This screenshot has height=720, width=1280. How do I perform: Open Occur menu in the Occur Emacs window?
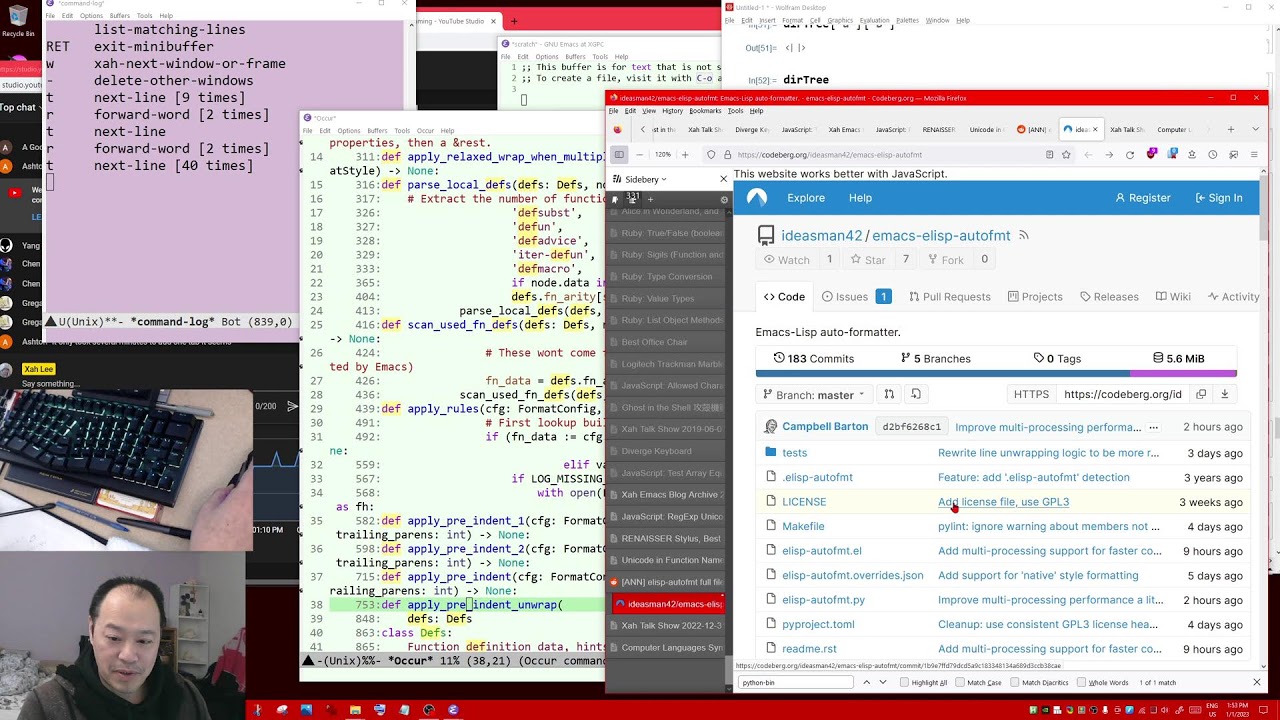pos(425,130)
